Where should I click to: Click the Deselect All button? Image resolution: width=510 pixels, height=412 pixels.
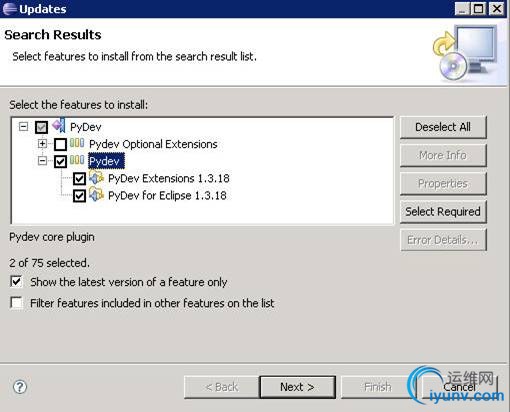[443, 127]
